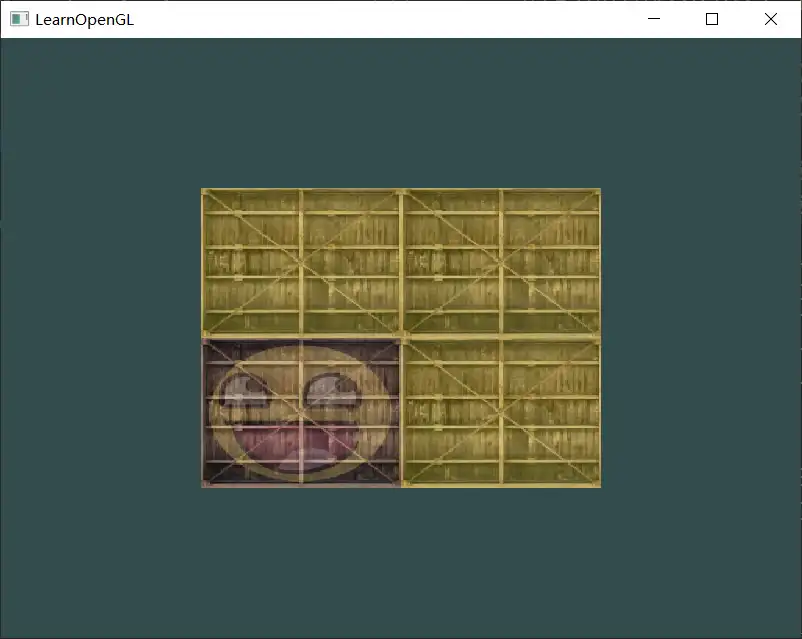Image resolution: width=802 pixels, height=639 pixels.
Task: Click the smiley's eye on the left side
Action: tap(238, 393)
